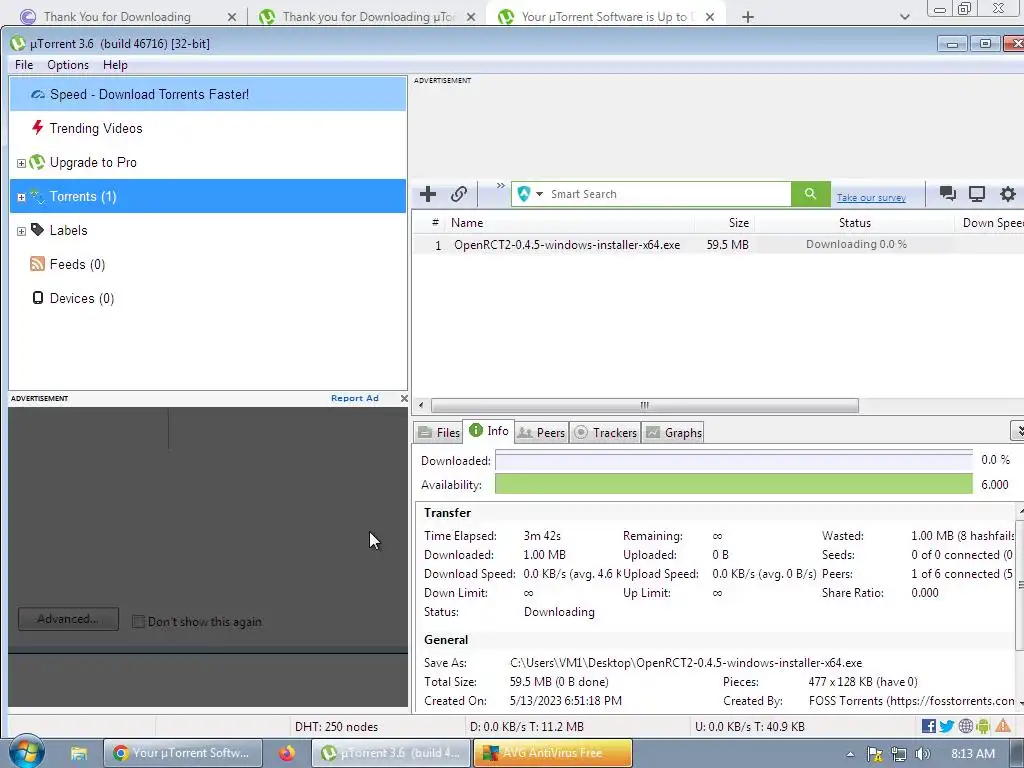Open the chat bubbles icon in toolbar

click(x=947, y=193)
